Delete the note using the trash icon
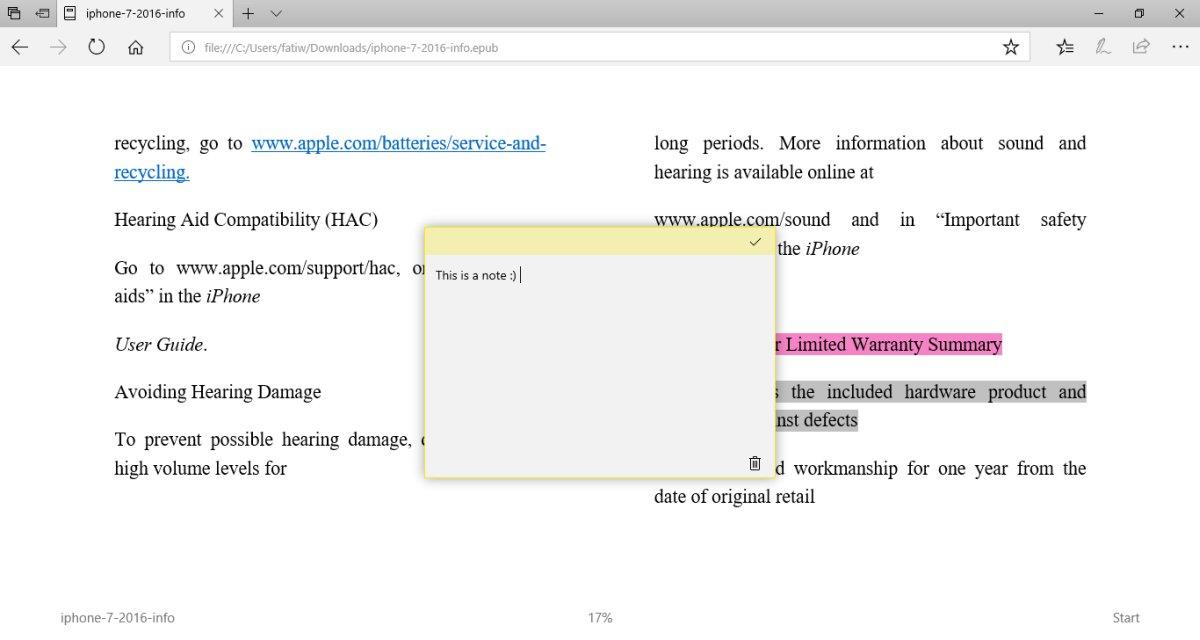The width and height of the screenshot is (1200, 640). coord(755,463)
